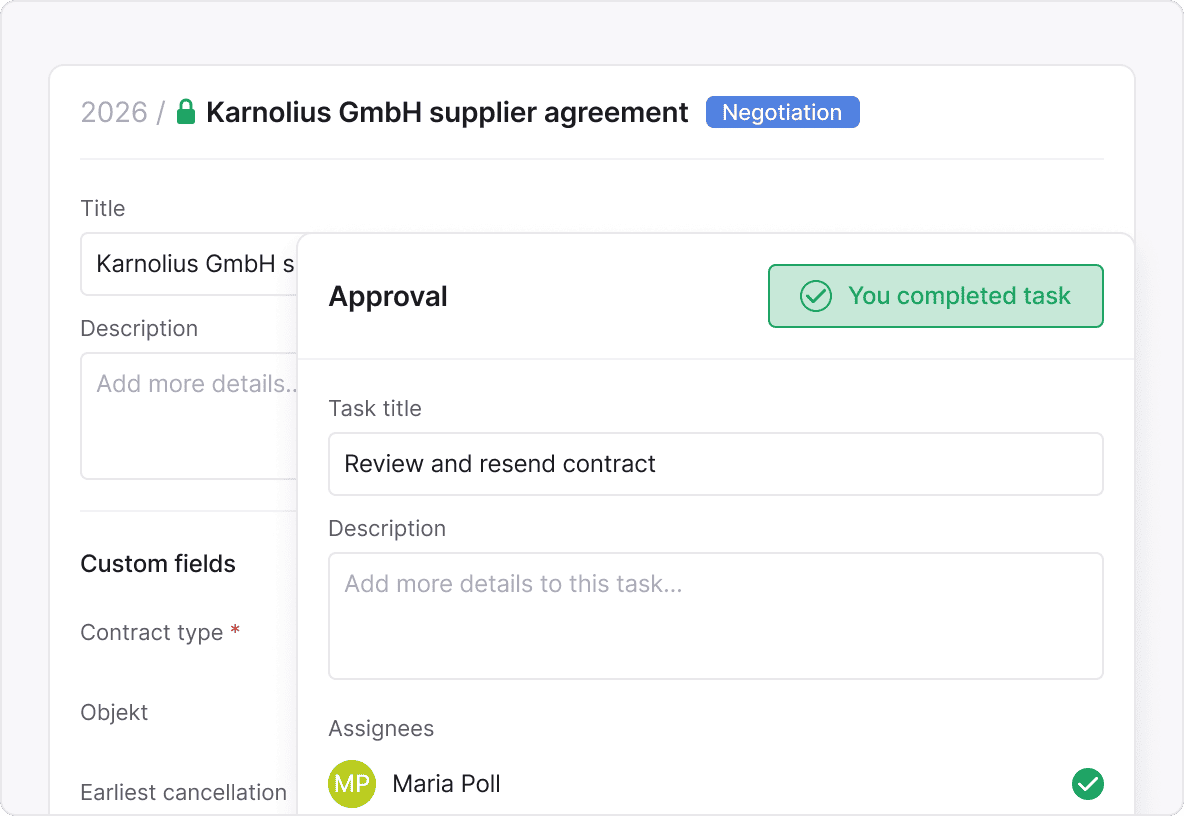Click the Negotiation status badge

[782, 112]
